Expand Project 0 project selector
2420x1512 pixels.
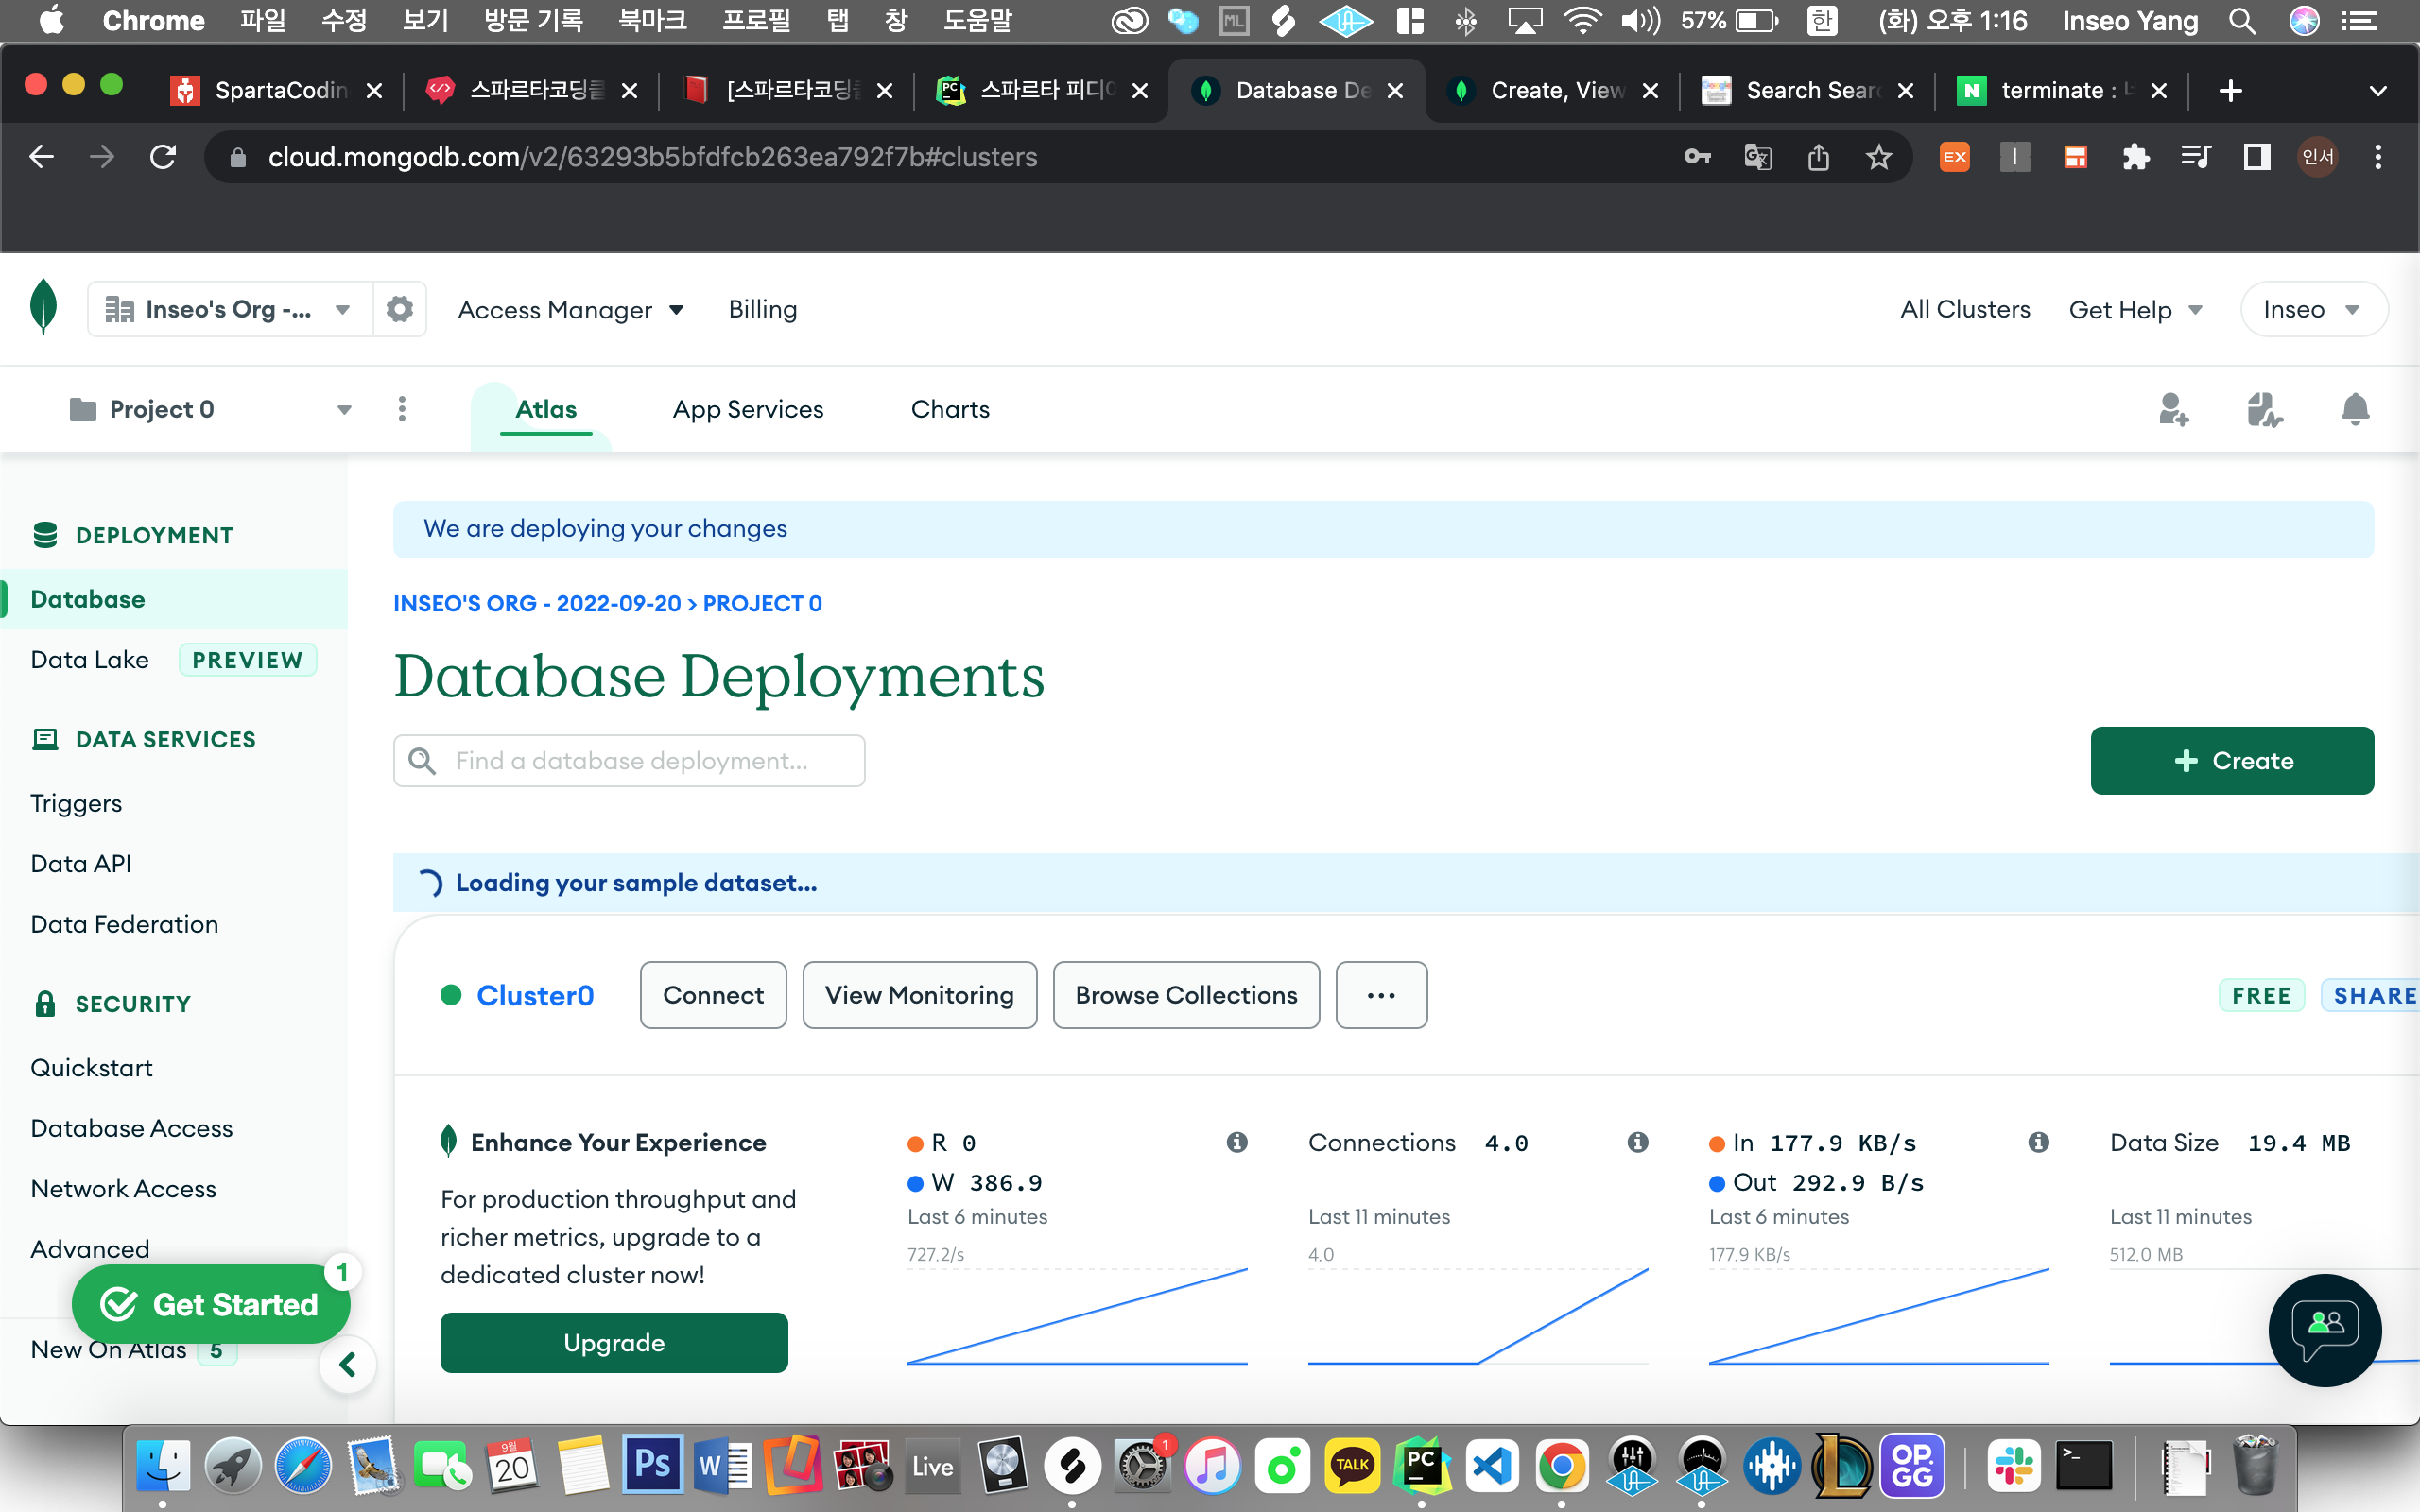(210, 409)
